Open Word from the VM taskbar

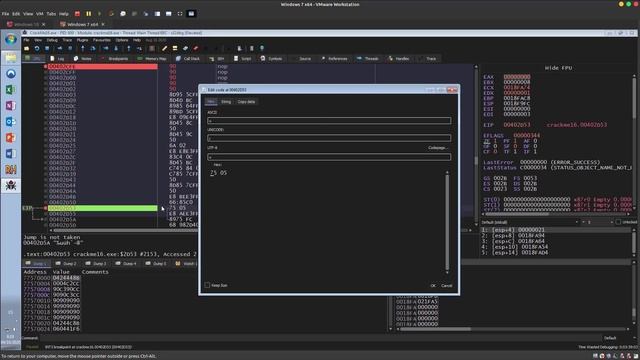[11, 153]
